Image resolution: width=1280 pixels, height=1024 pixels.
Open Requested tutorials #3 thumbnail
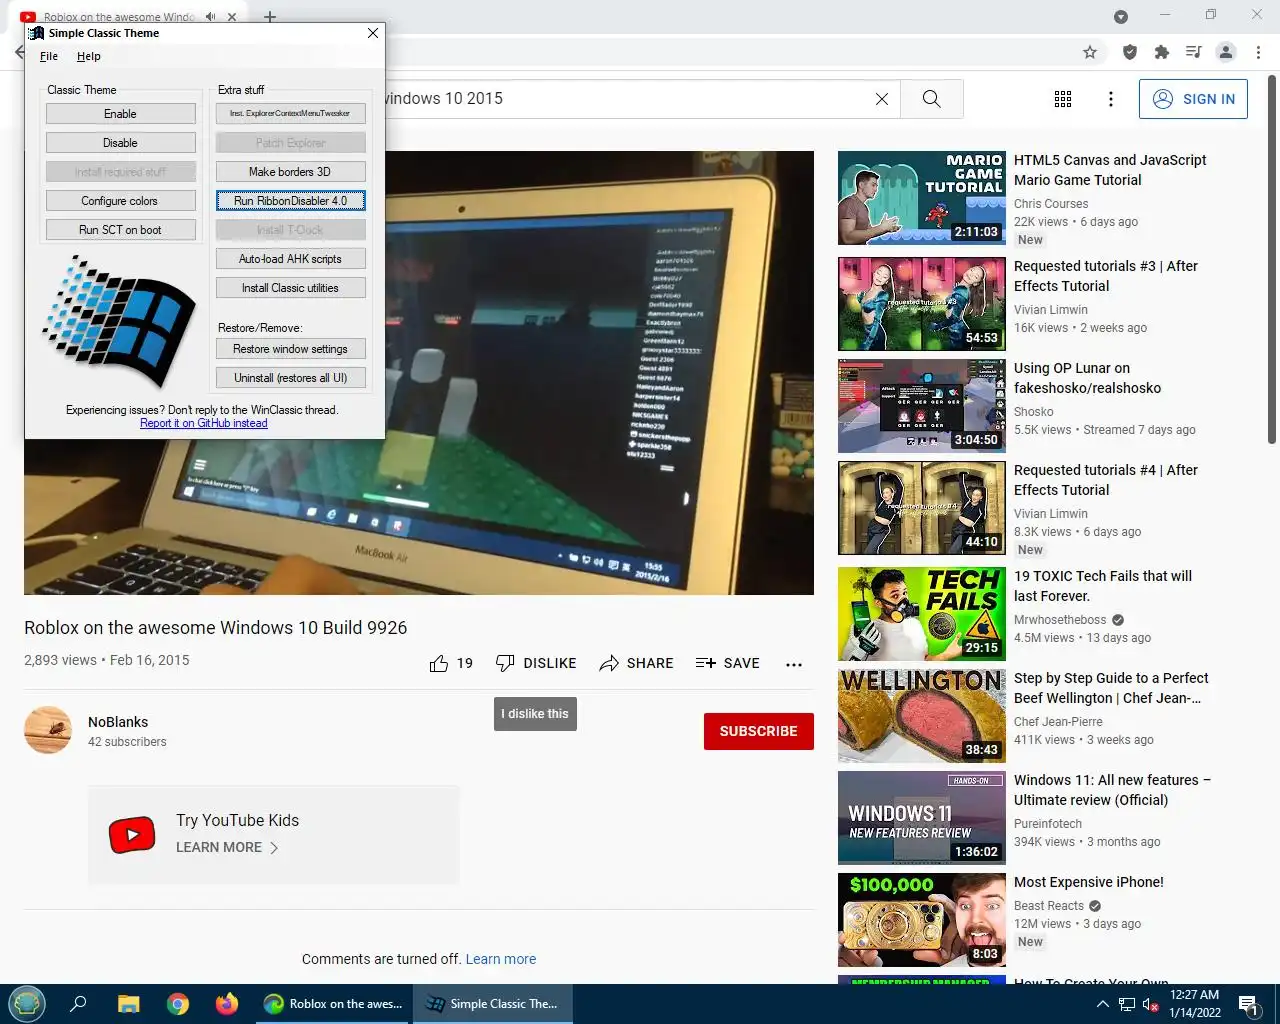(921, 304)
